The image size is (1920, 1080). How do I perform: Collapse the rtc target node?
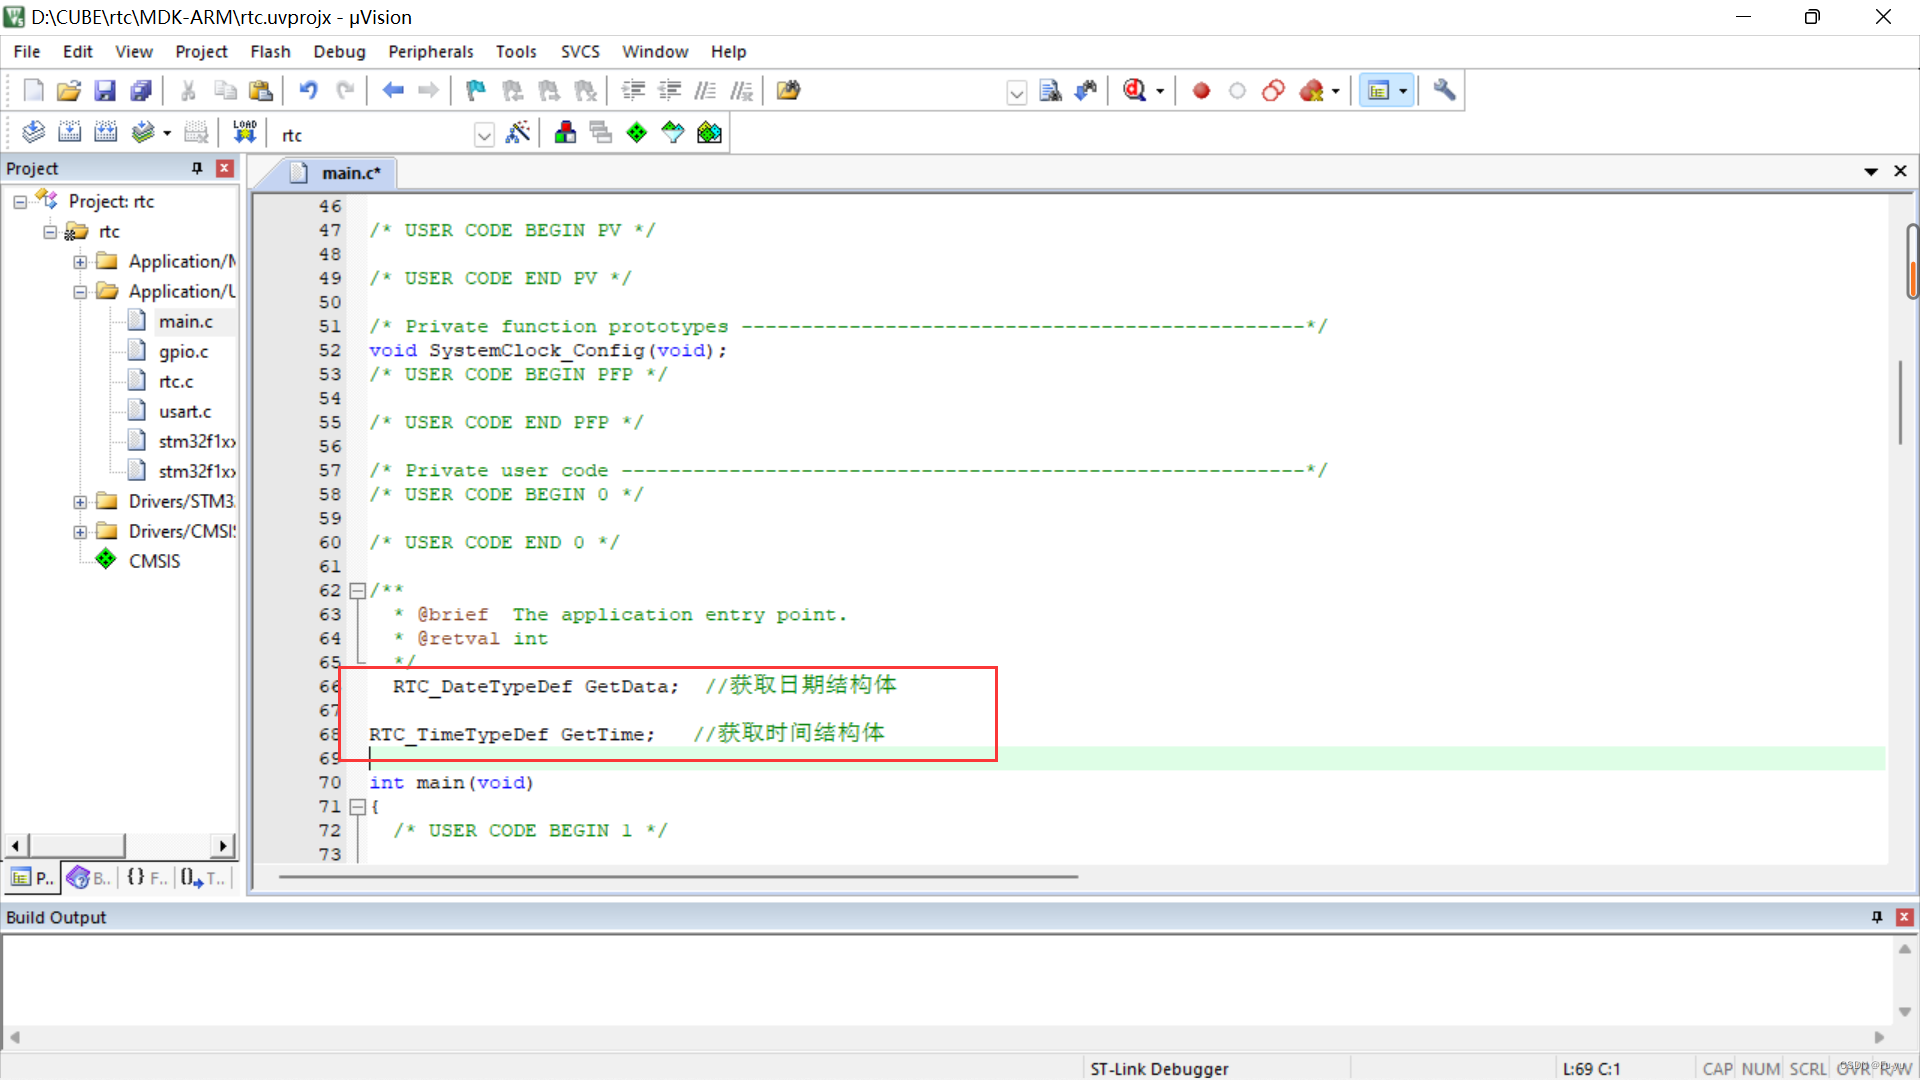(x=50, y=232)
